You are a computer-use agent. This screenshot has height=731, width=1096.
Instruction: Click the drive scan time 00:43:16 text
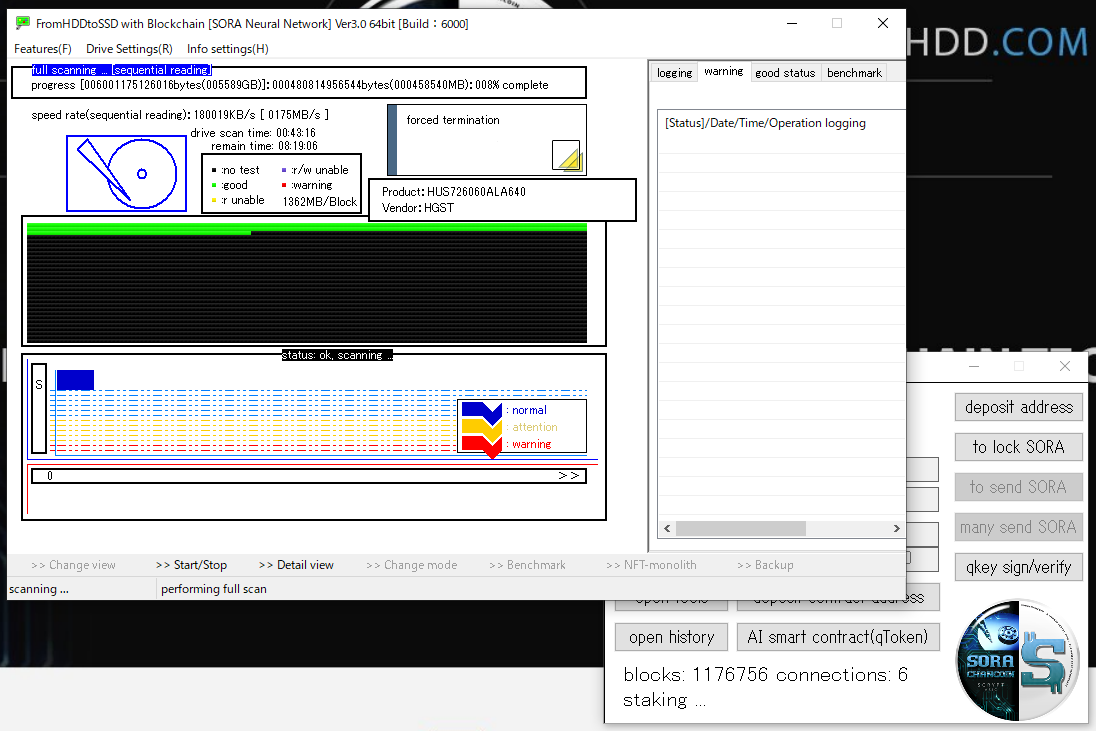(253, 133)
